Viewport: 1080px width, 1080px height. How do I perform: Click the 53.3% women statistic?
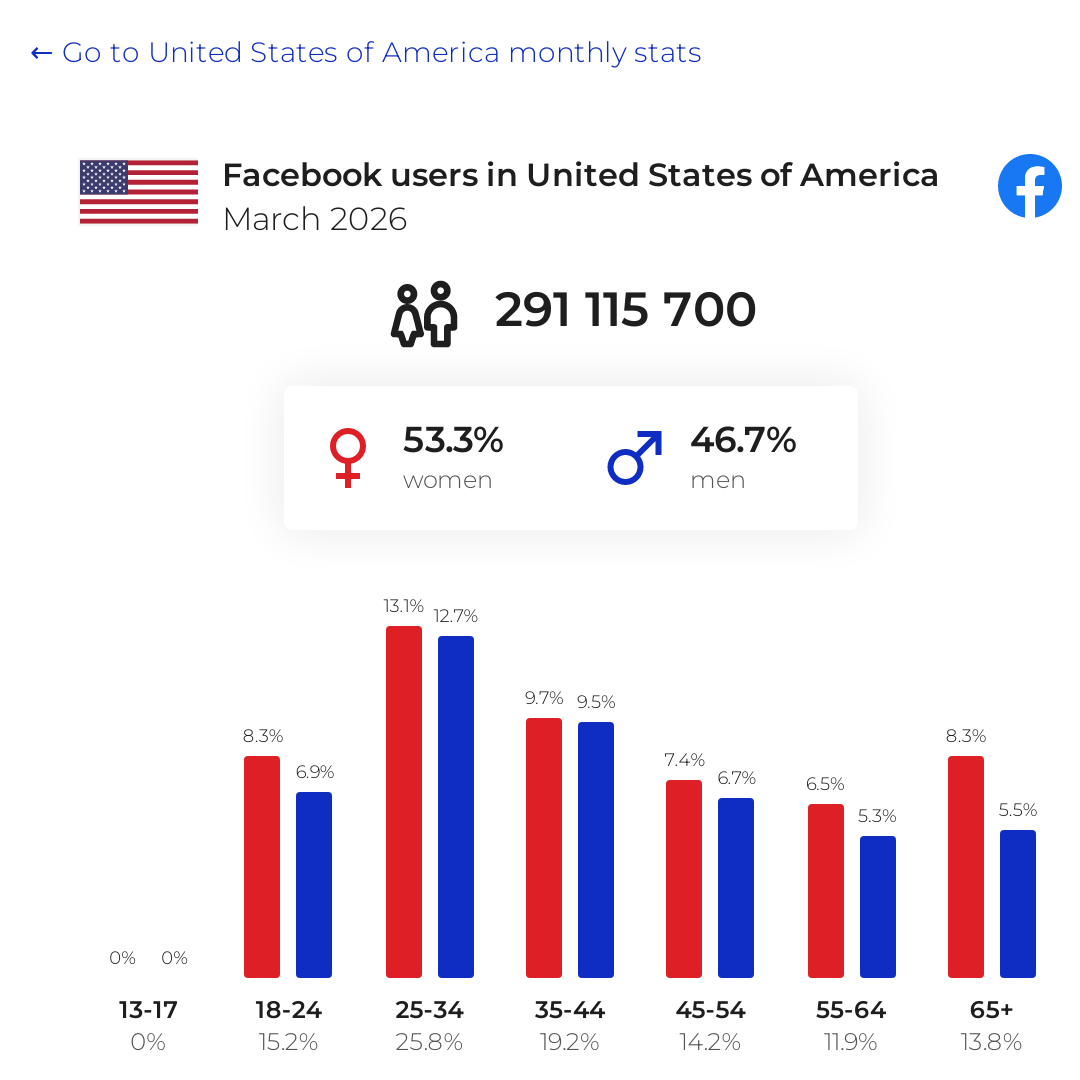coord(453,439)
